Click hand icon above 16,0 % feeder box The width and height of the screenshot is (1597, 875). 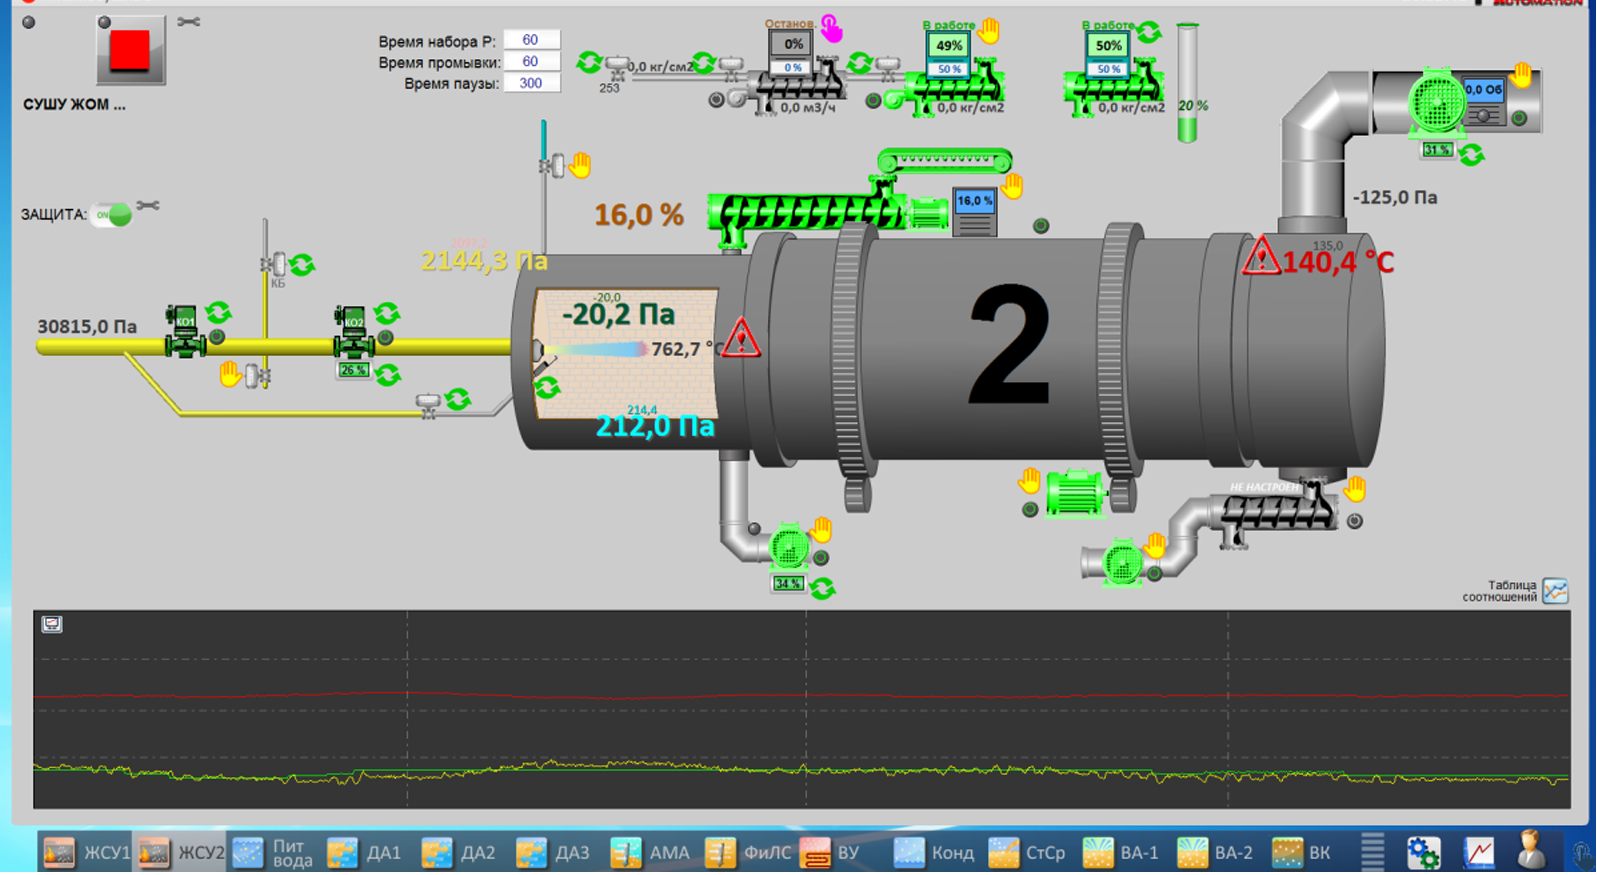pyautogui.click(x=1012, y=186)
